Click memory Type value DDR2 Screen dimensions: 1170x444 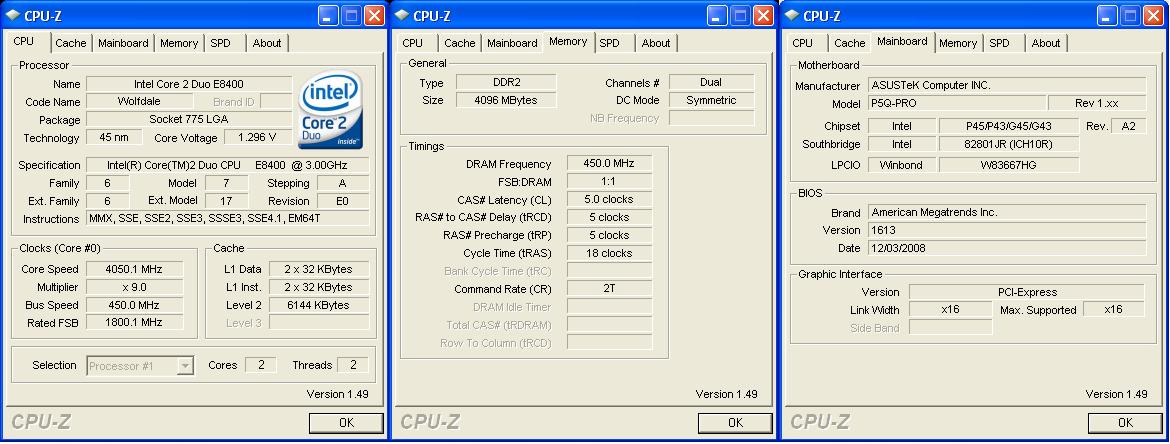point(506,82)
